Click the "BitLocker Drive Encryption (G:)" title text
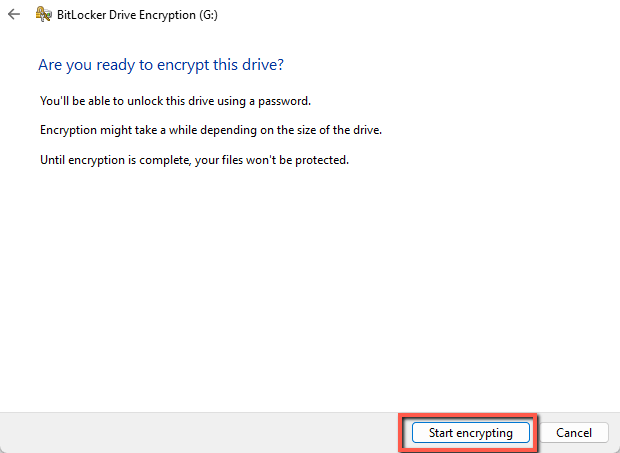Image resolution: width=620 pixels, height=453 pixels. pyautogui.click(x=137, y=17)
